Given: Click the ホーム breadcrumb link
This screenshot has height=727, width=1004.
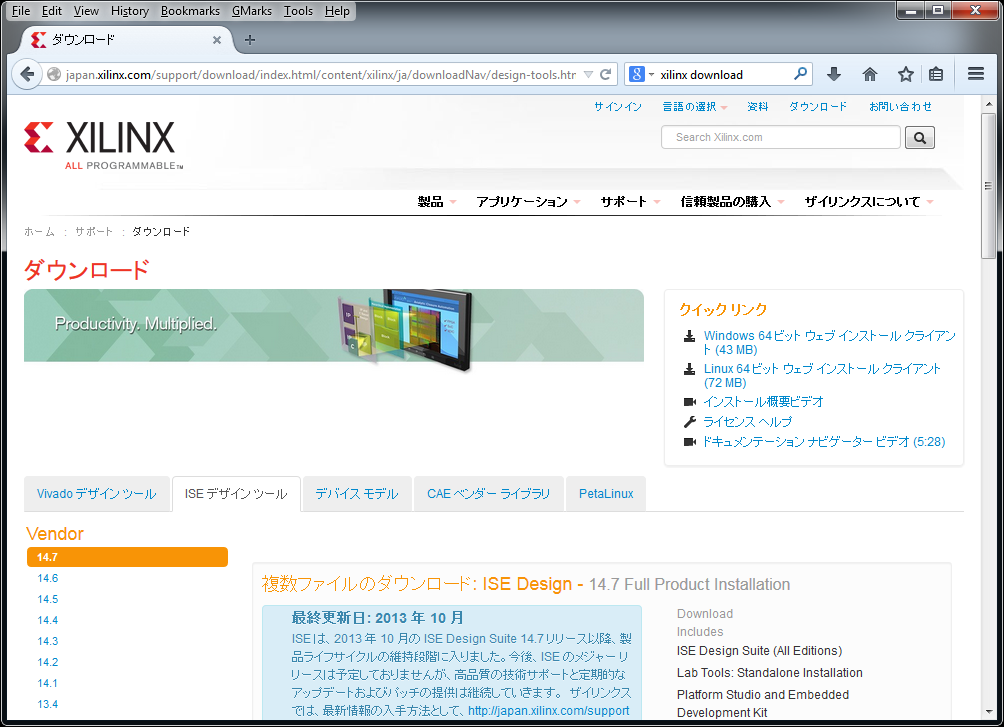Looking at the screenshot, I should point(40,232).
